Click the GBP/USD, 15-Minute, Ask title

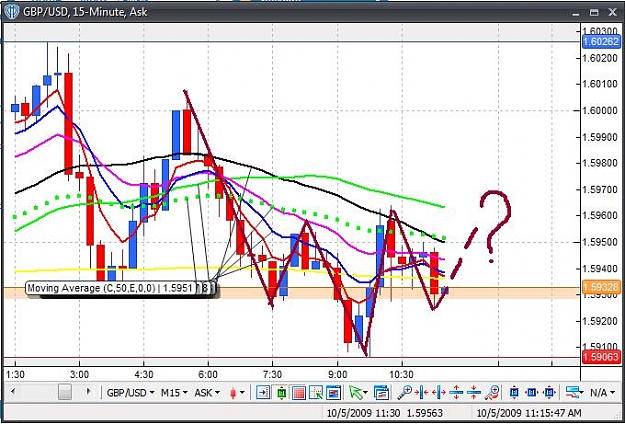85,12
